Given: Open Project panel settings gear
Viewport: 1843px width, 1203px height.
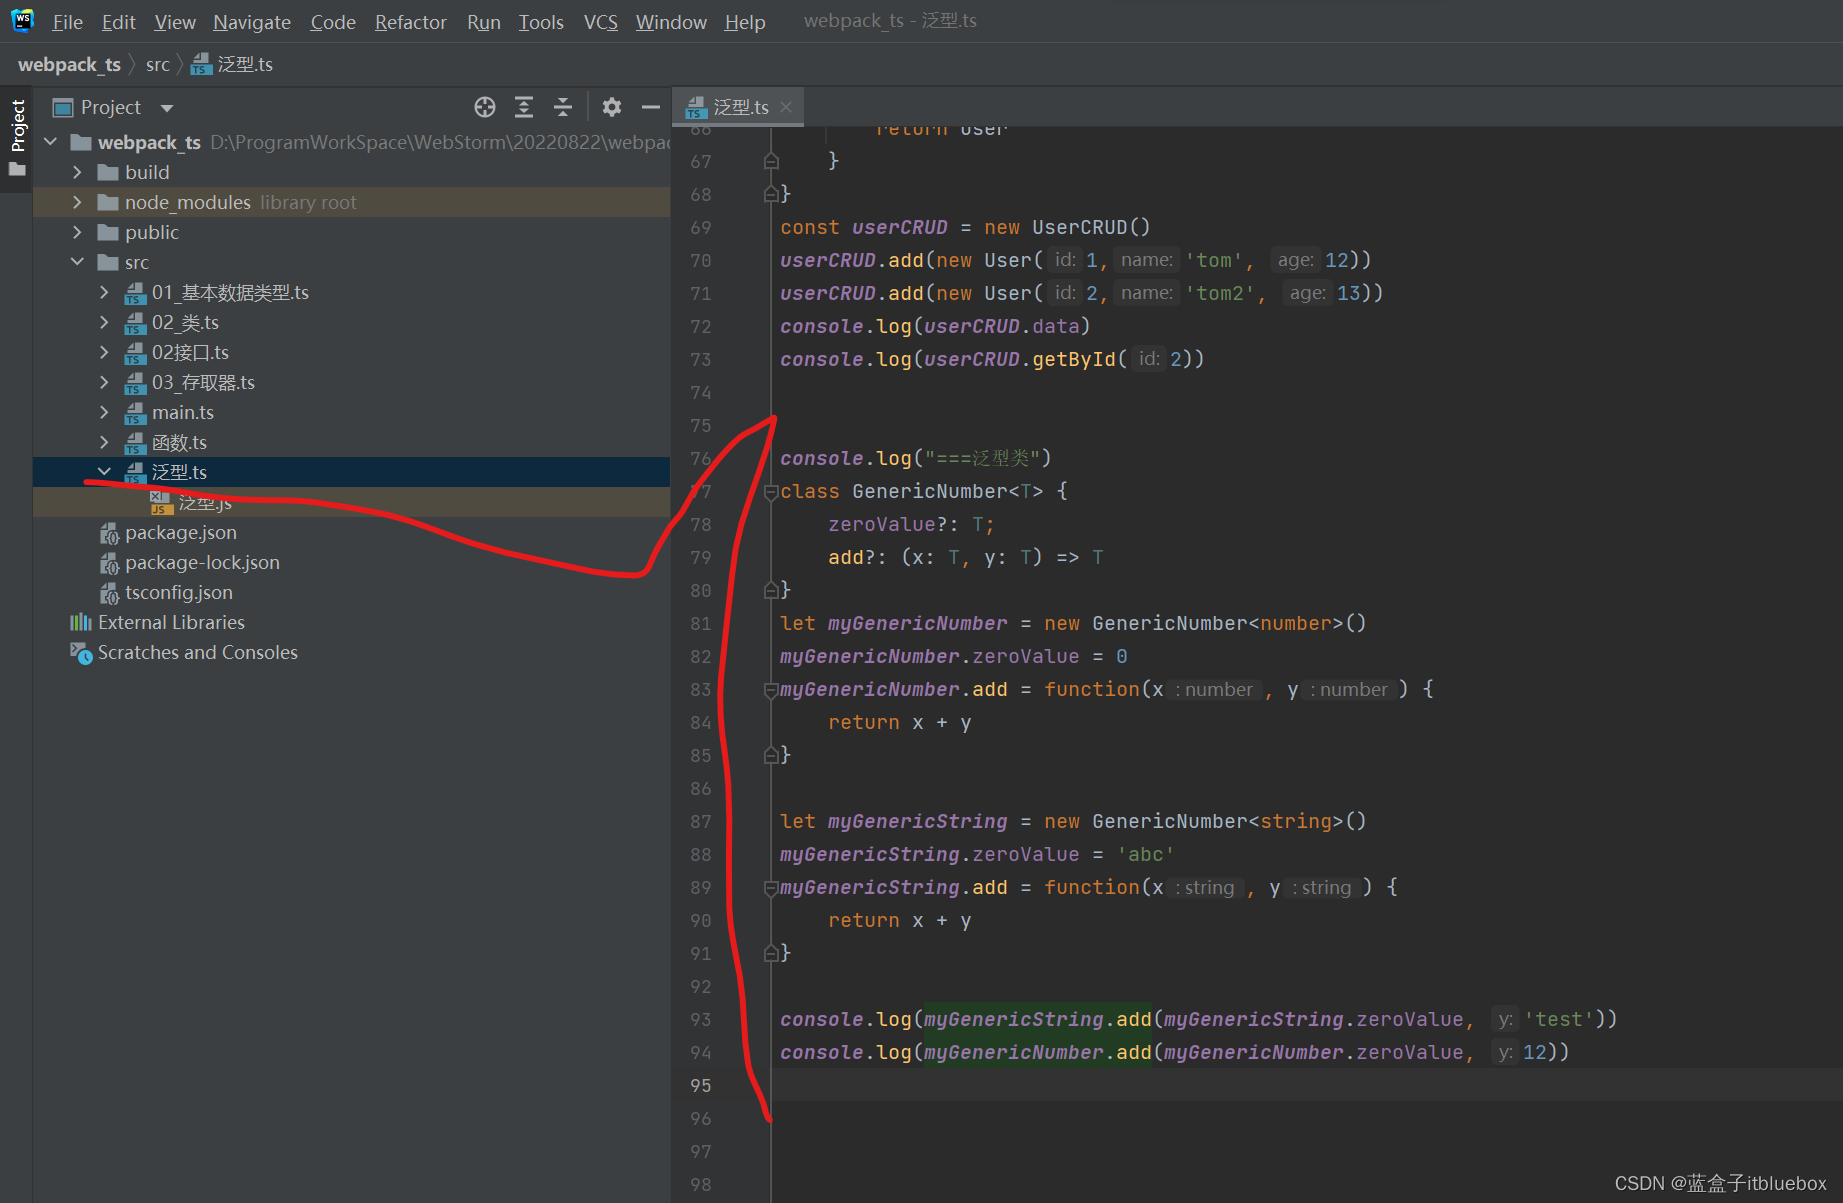Looking at the screenshot, I should tap(612, 107).
